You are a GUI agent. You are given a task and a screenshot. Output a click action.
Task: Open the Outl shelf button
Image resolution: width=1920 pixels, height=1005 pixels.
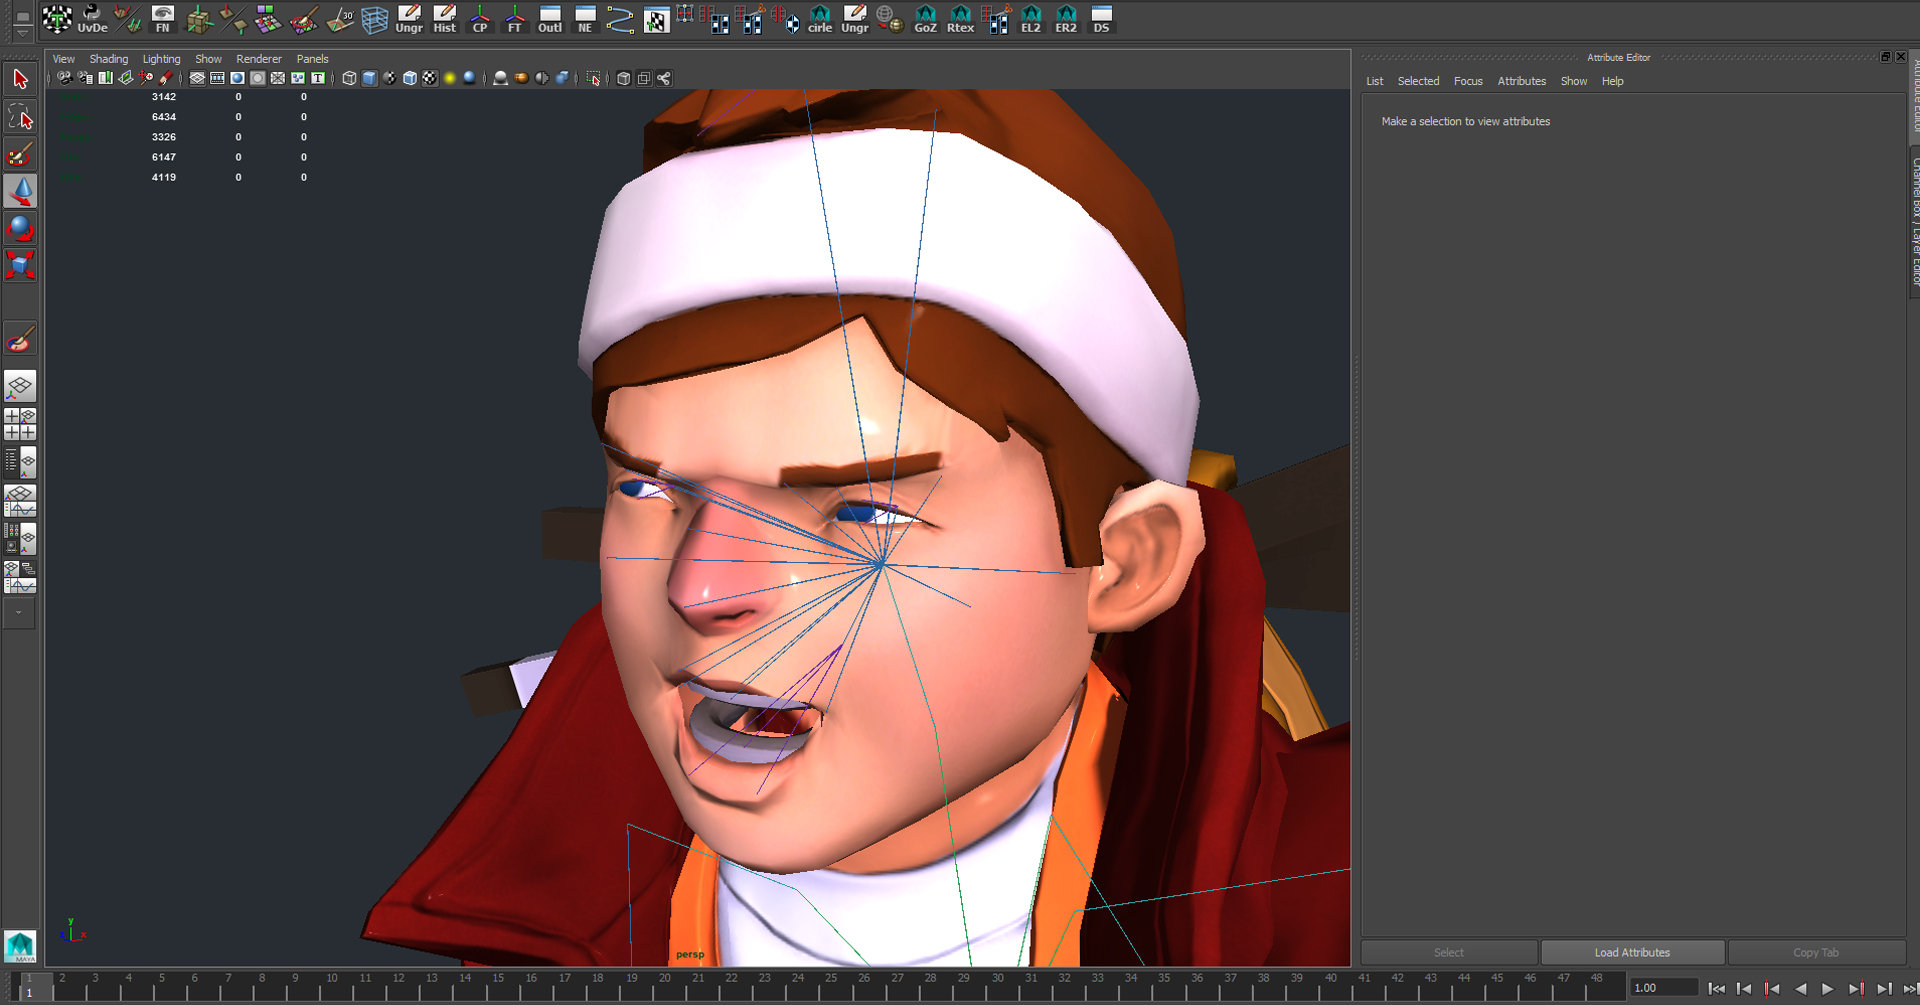550,19
